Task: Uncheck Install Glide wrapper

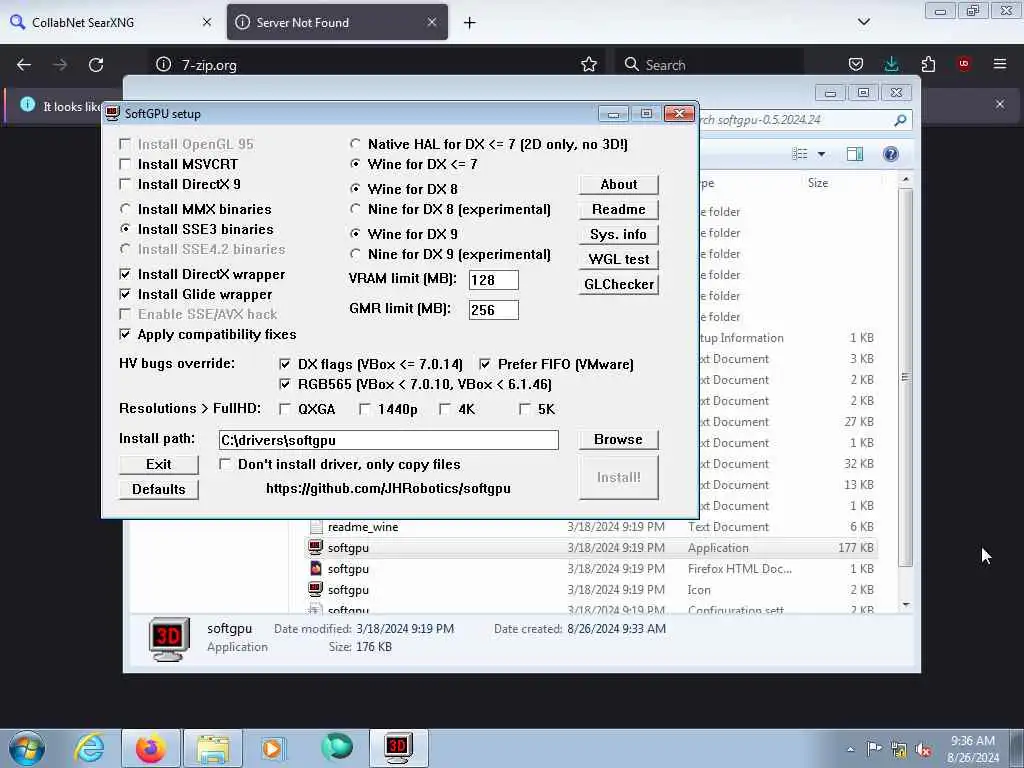Action: 125,295
